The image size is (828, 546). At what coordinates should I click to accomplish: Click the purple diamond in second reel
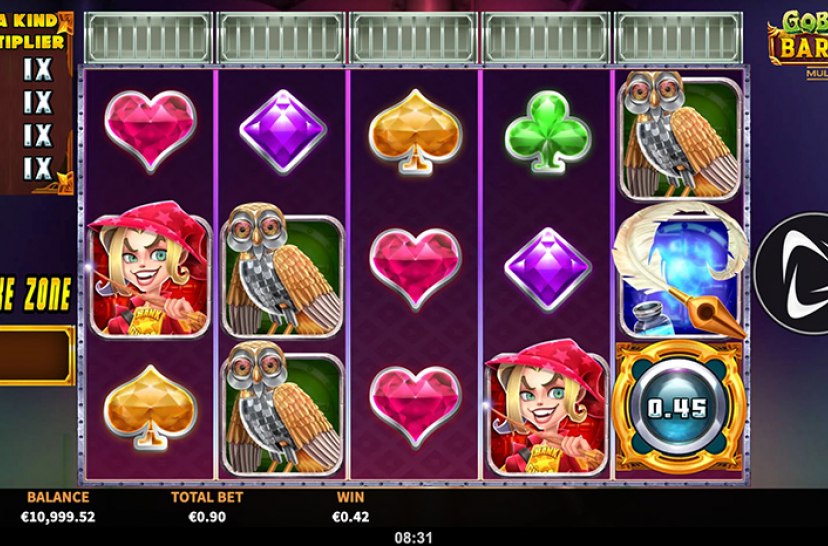point(283,131)
